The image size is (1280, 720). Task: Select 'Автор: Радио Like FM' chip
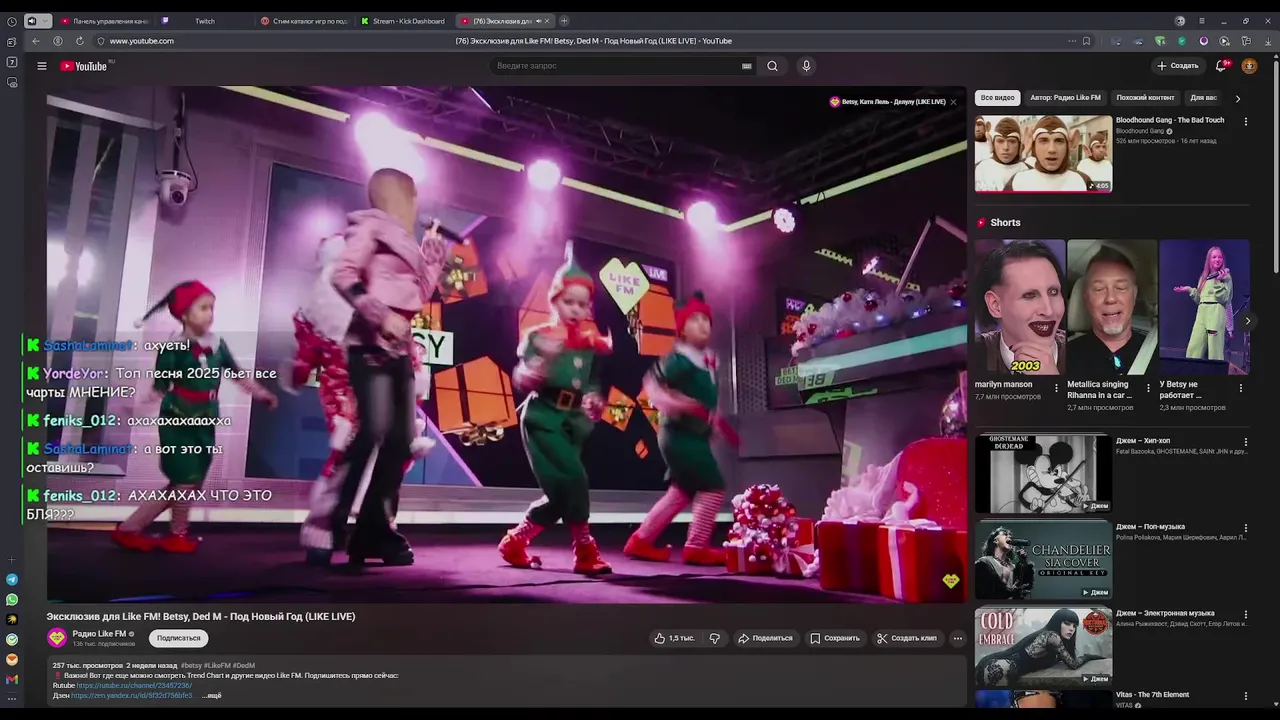click(x=1065, y=98)
